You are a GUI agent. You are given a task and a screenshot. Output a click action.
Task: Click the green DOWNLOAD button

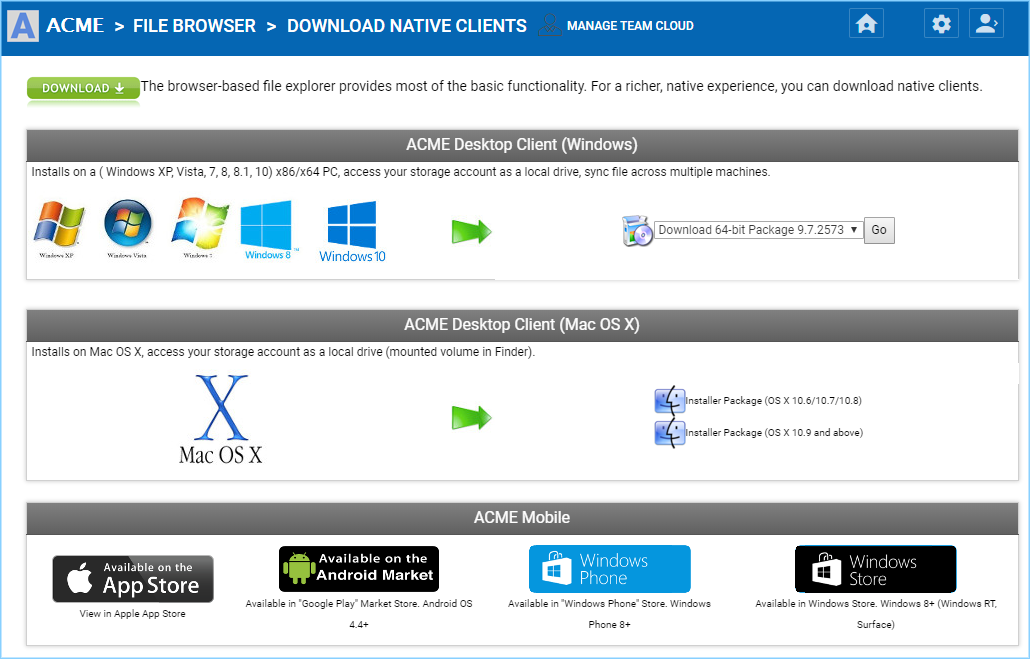pyautogui.click(x=83, y=88)
